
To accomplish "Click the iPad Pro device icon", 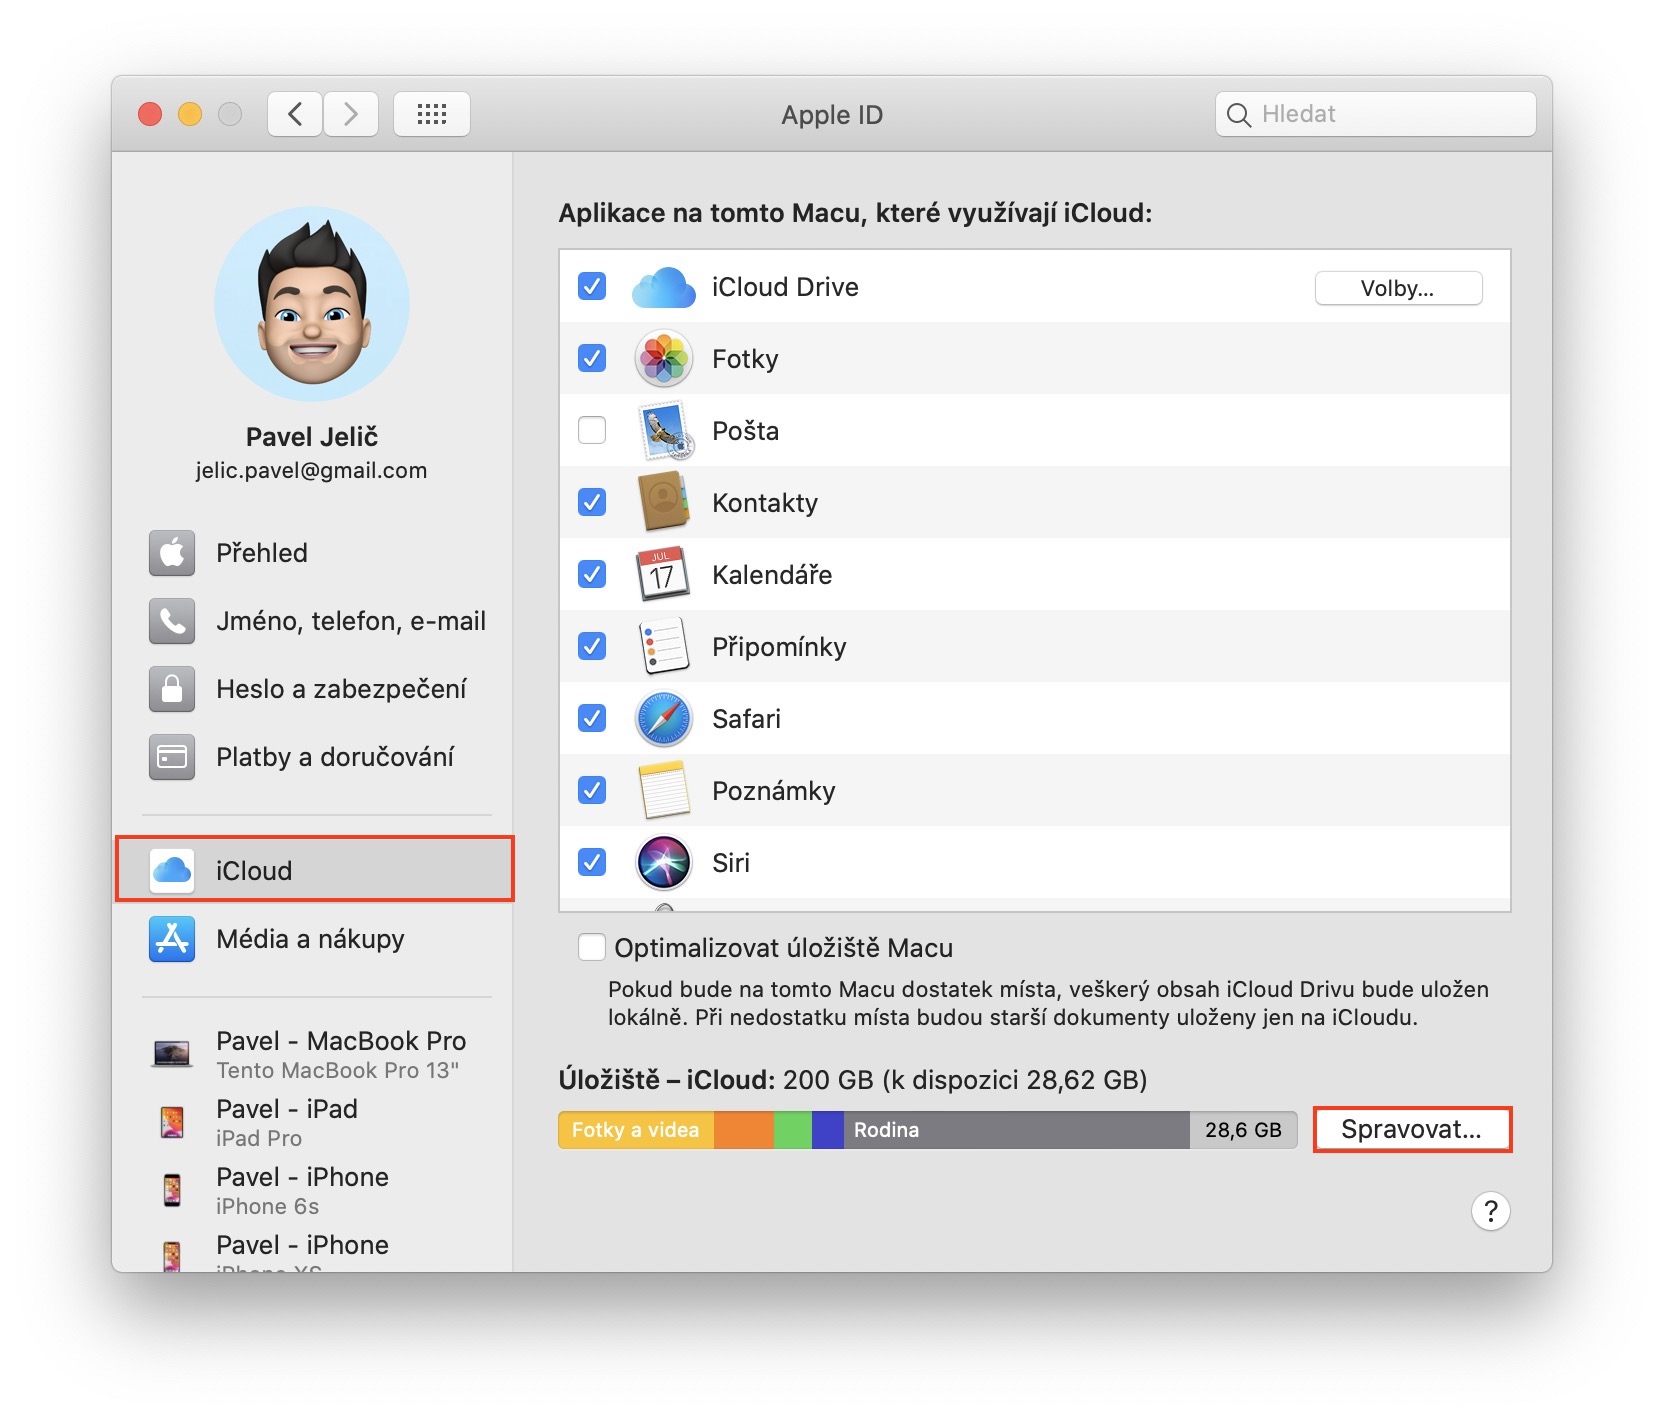I will click(172, 1122).
